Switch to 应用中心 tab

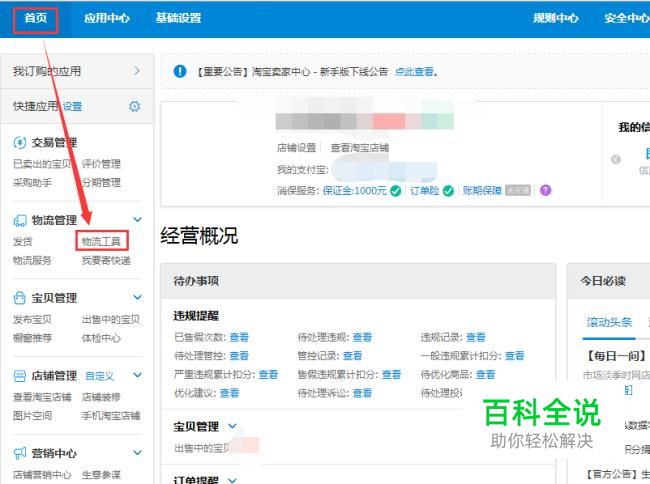[107, 18]
